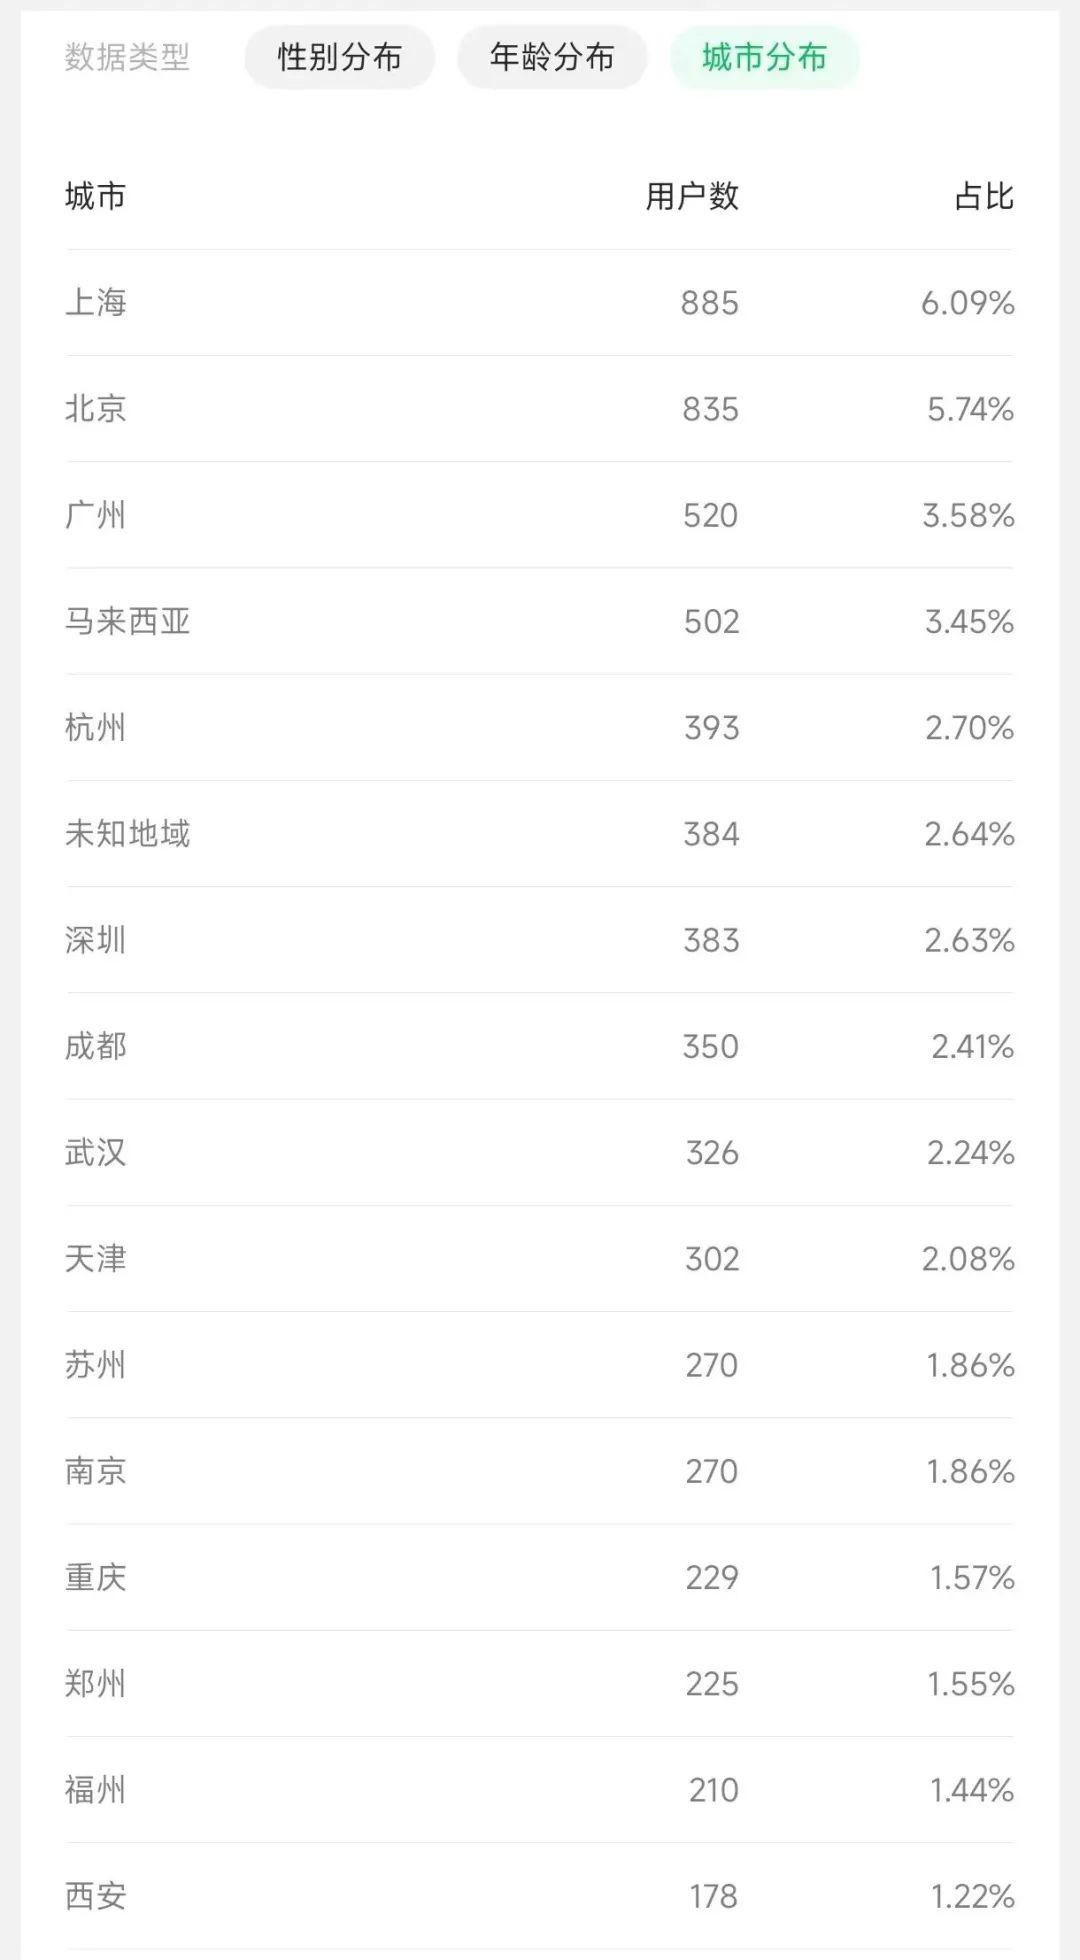The width and height of the screenshot is (1080, 1960).
Task: Switch to the 性别分布 tab
Action: point(339,58)
